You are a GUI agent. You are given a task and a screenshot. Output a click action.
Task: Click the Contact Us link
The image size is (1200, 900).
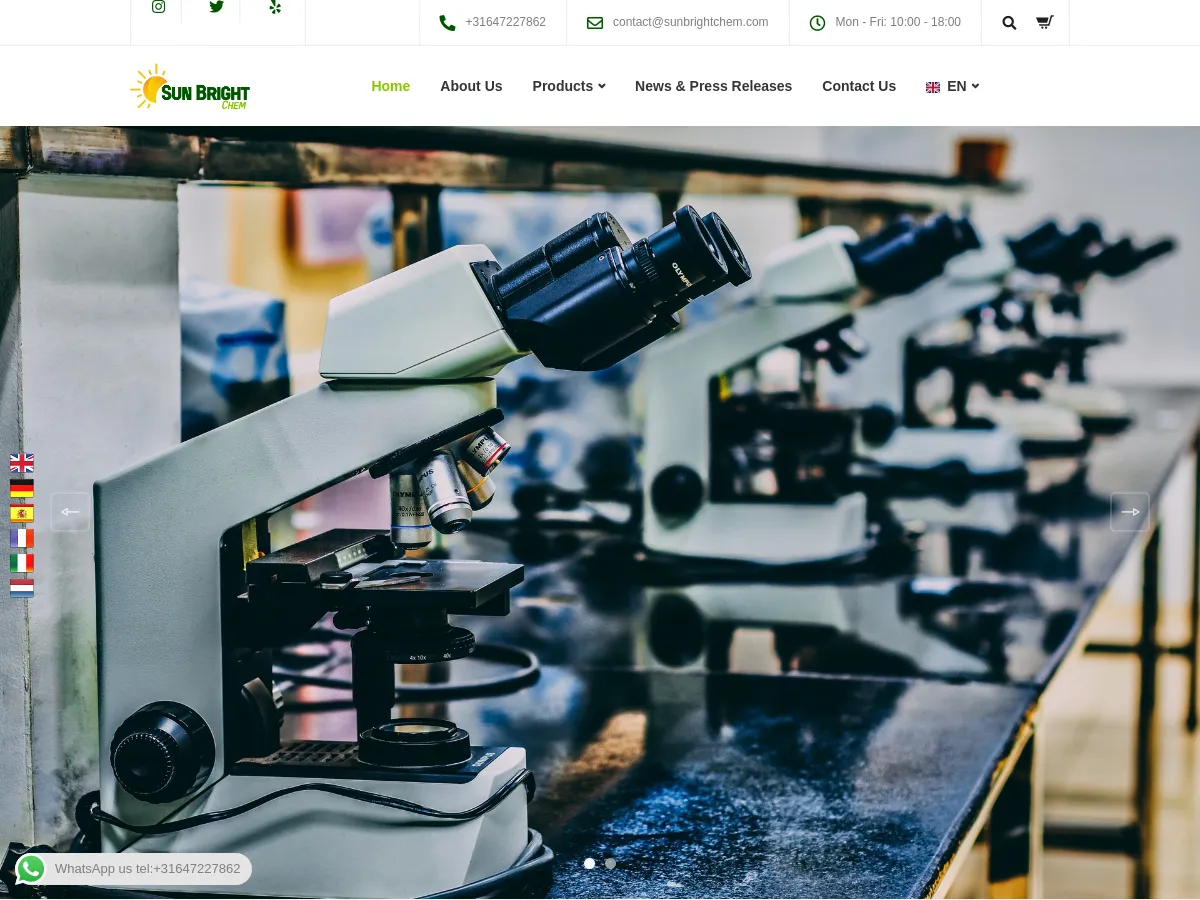point(859,86)
